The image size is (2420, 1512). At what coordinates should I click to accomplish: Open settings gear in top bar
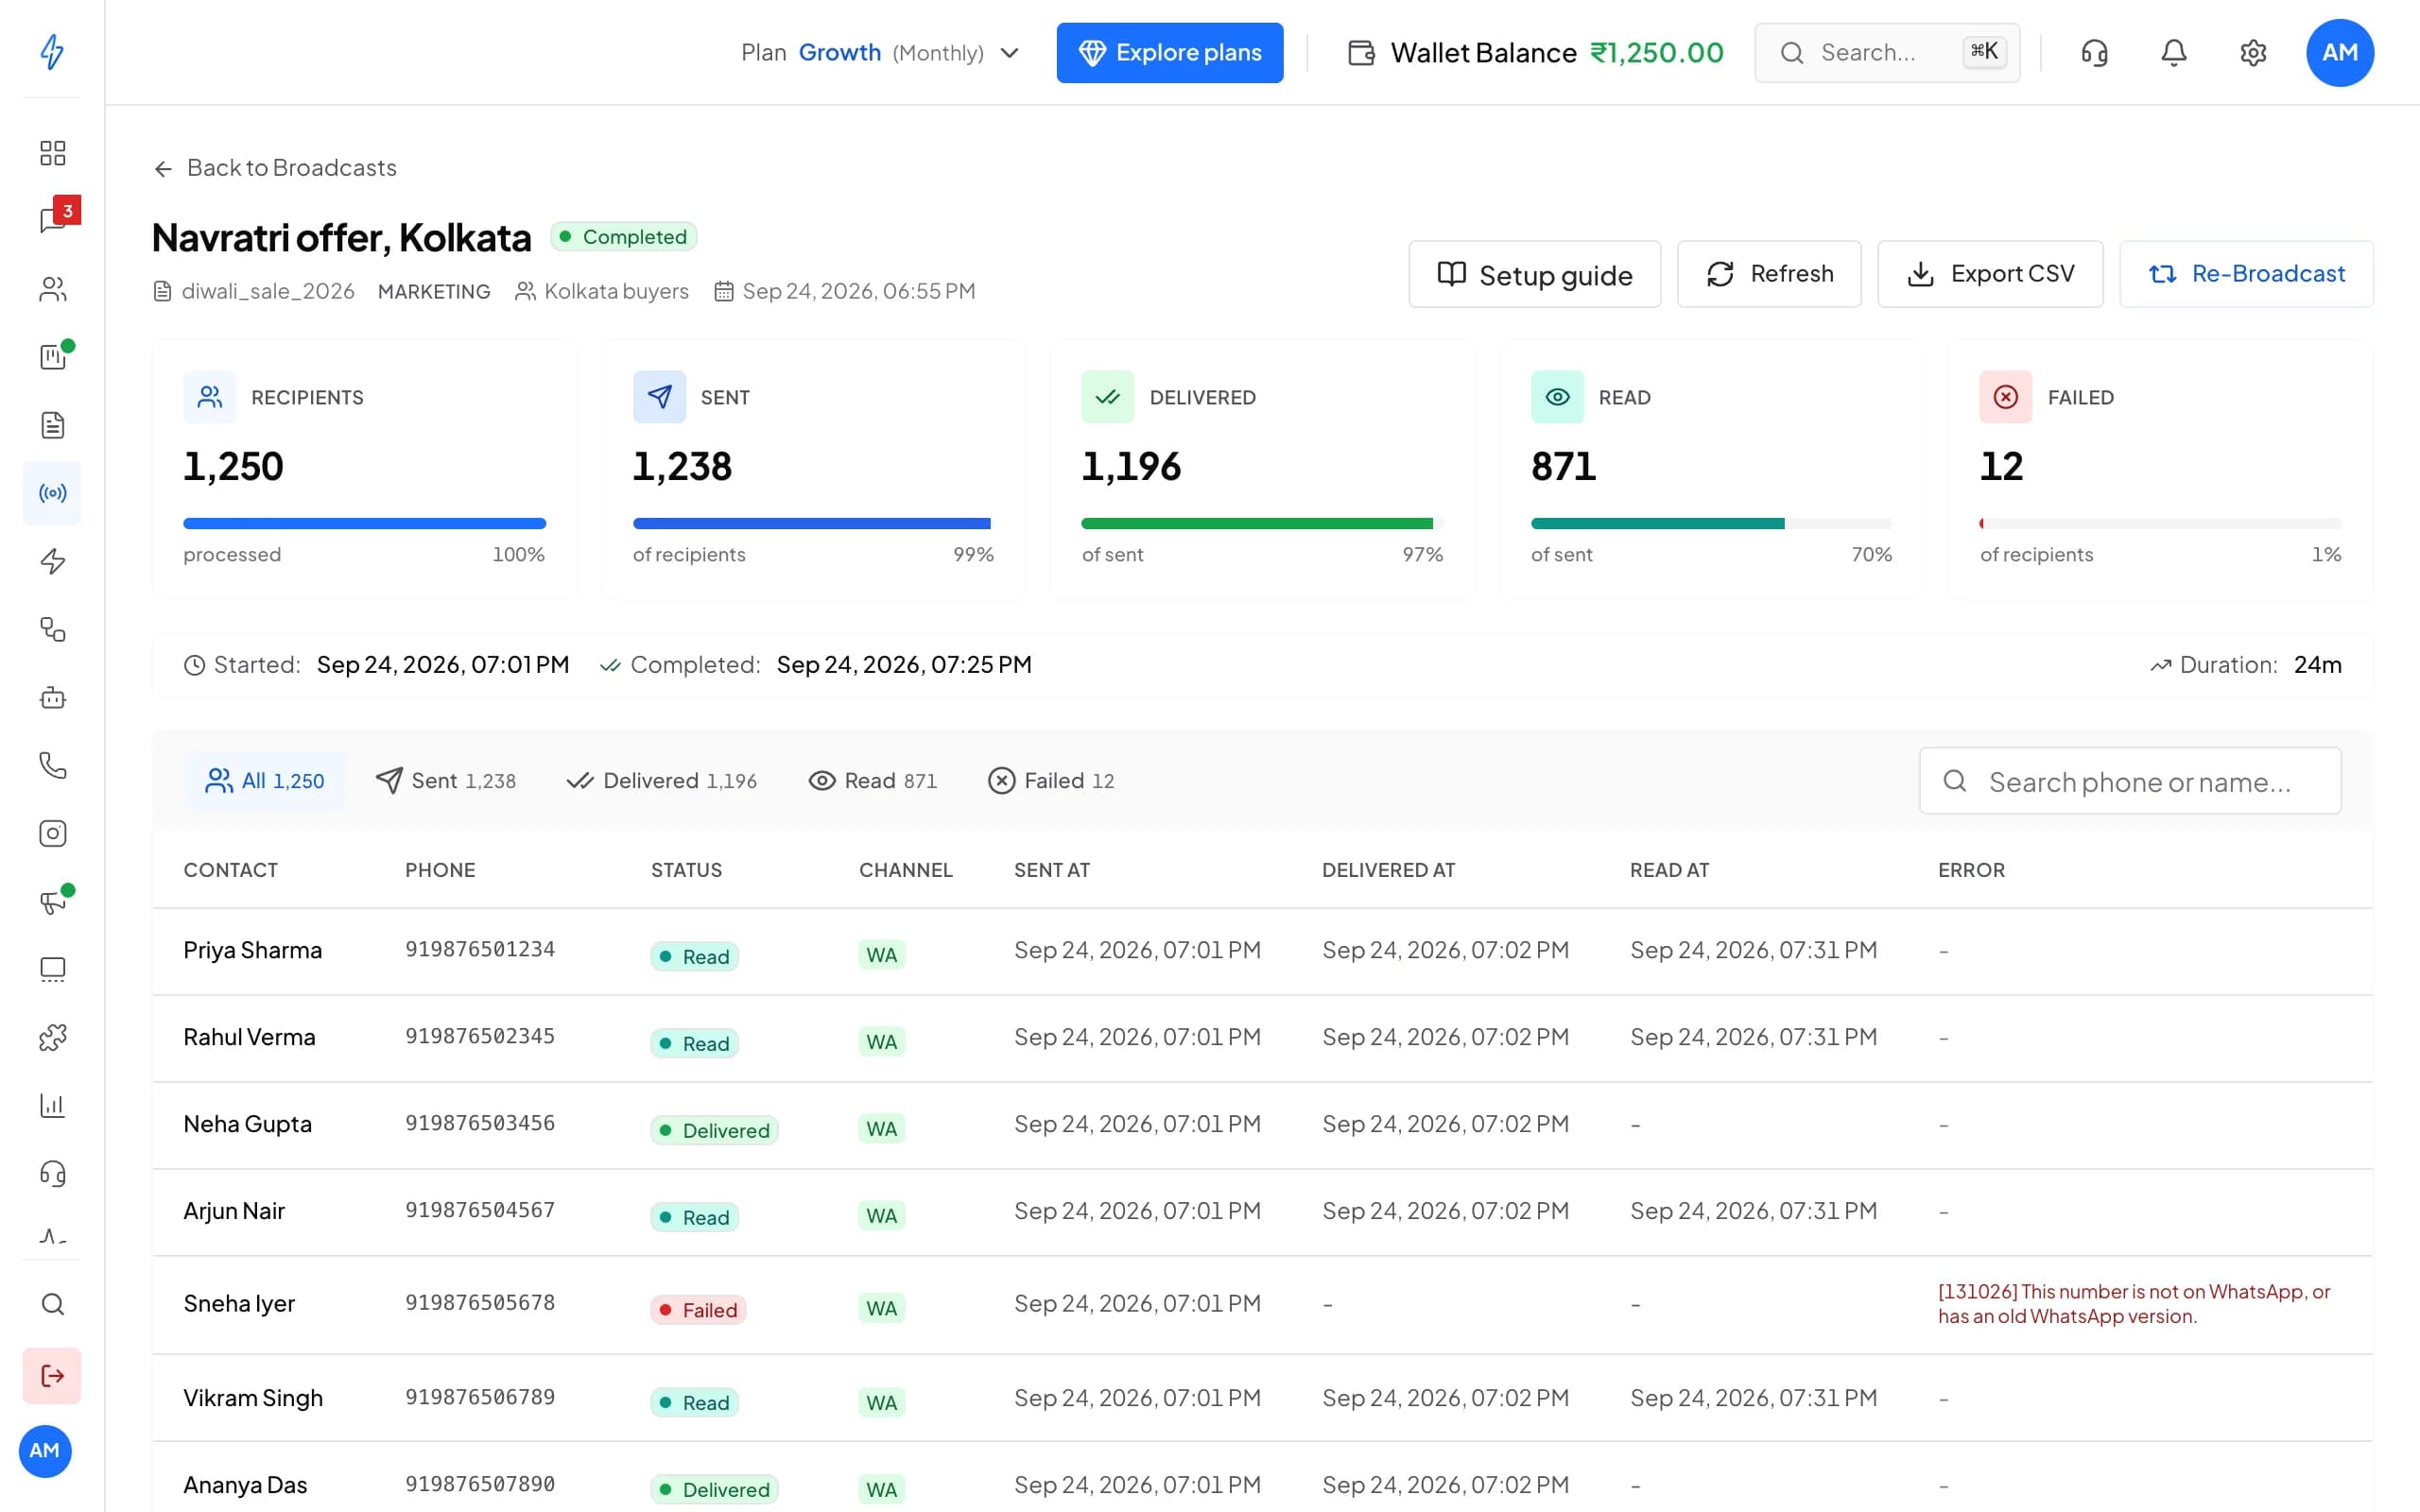point(2252,53)
